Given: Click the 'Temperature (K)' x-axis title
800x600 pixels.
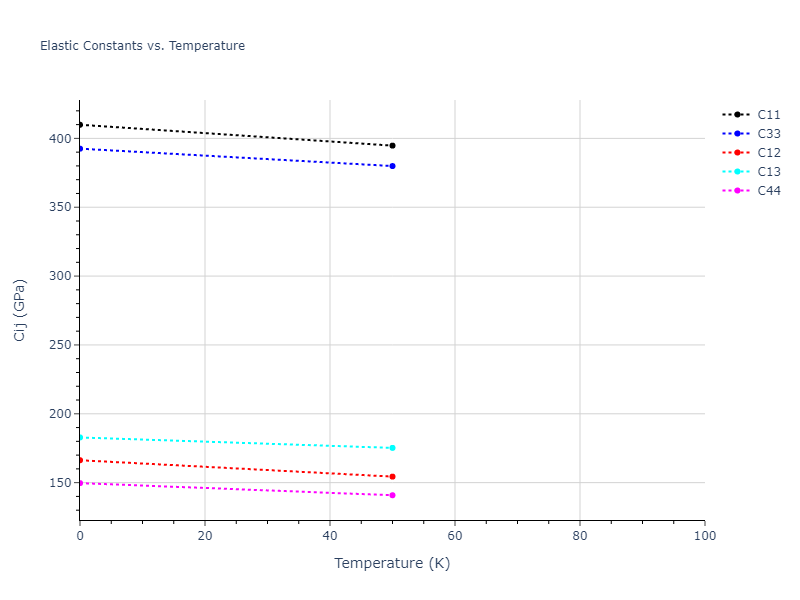Looking at the screenshot, I should pos(392,564).
